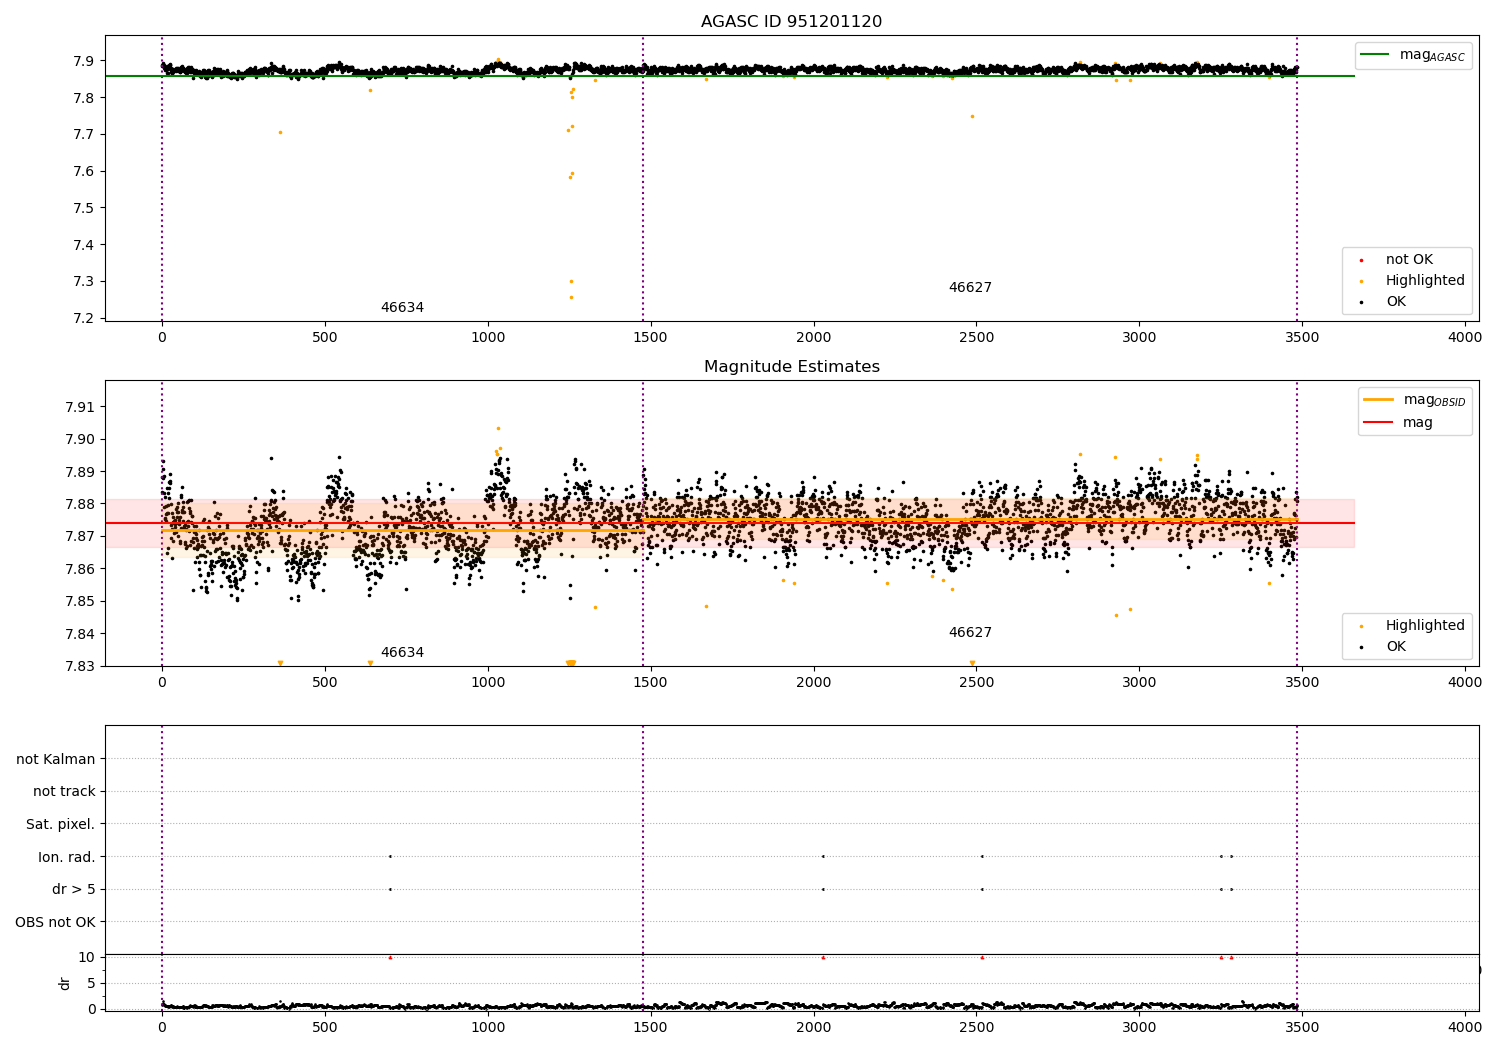Click the 7.8 y-tick in the top plot
Screen dimensions: 1500x1050
(x=84, y=98)
